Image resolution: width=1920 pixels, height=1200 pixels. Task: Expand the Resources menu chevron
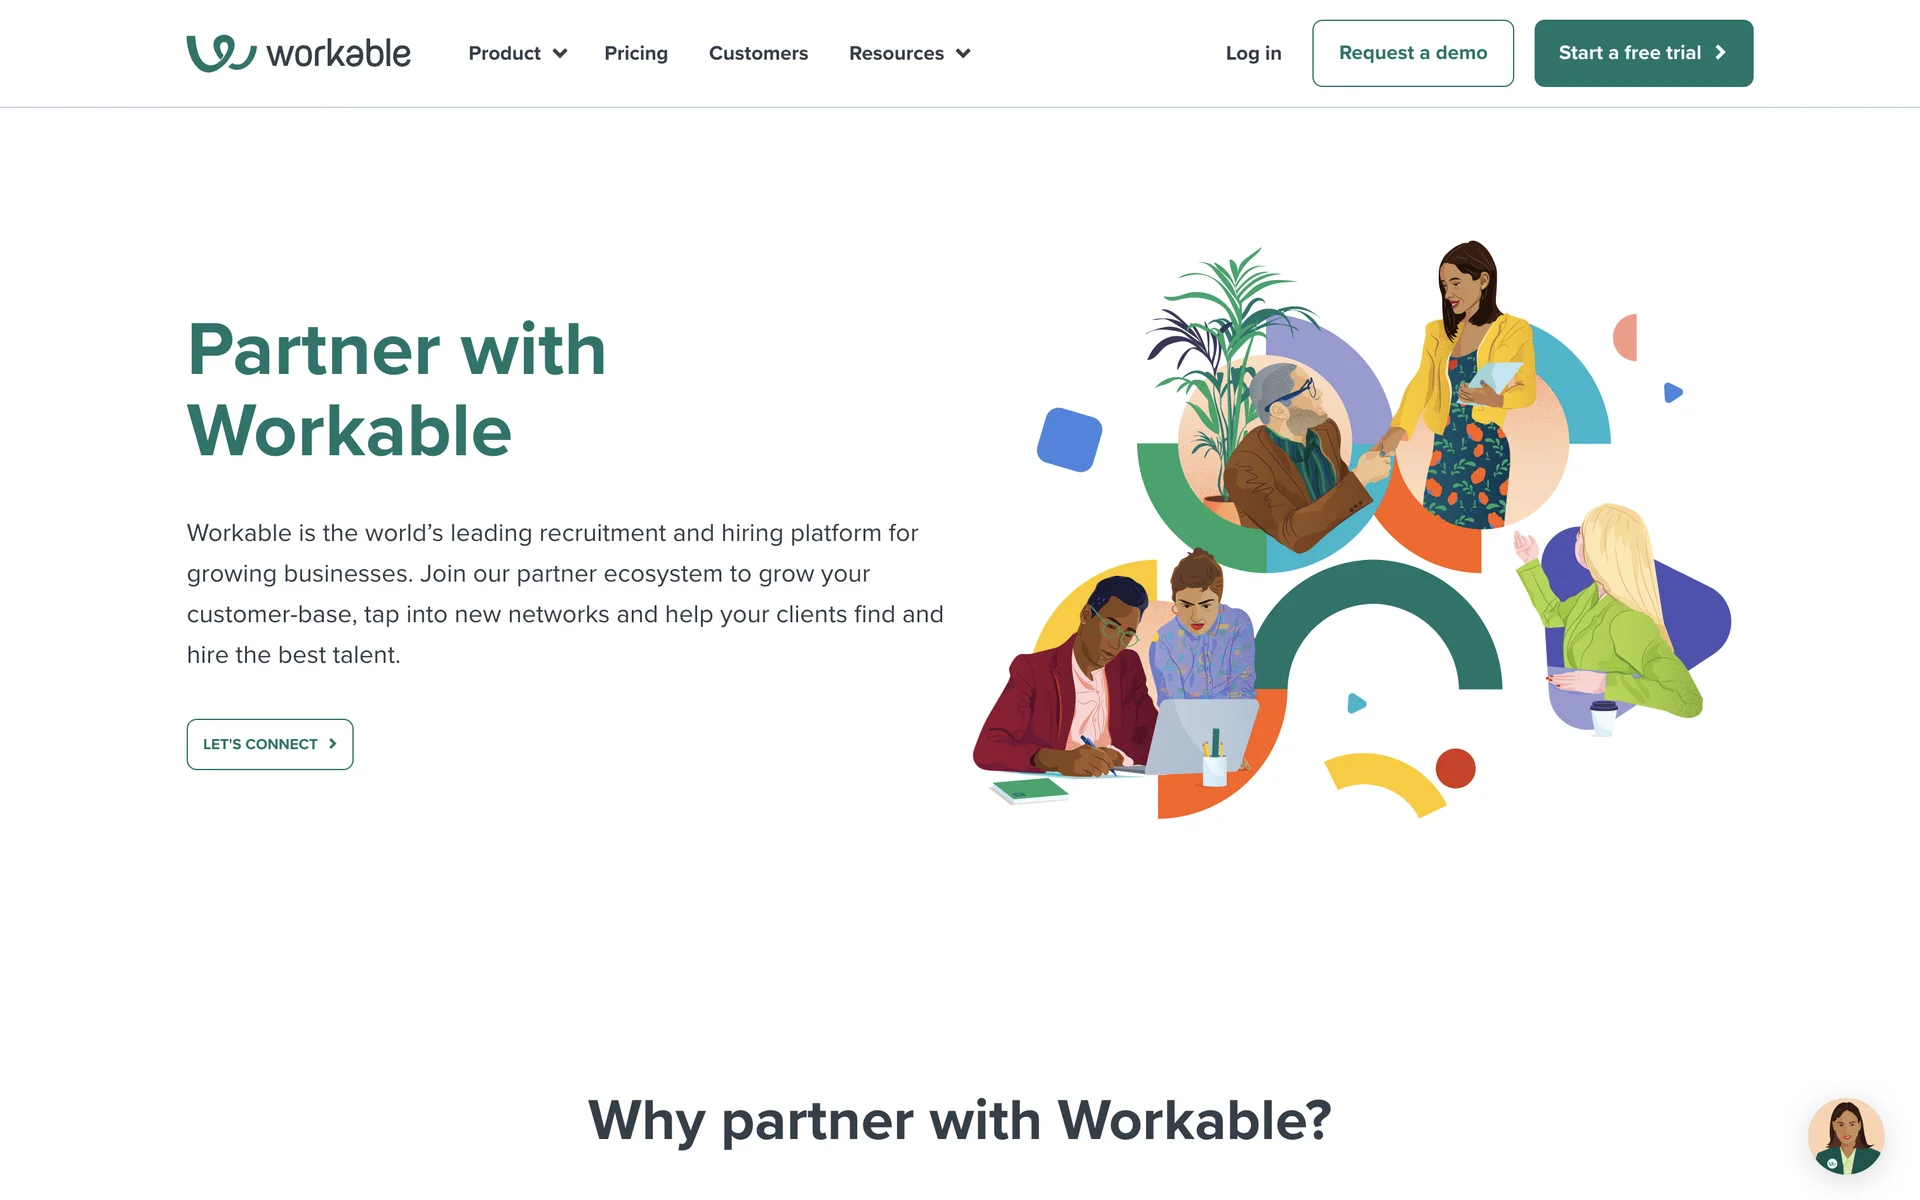point(963,54)
